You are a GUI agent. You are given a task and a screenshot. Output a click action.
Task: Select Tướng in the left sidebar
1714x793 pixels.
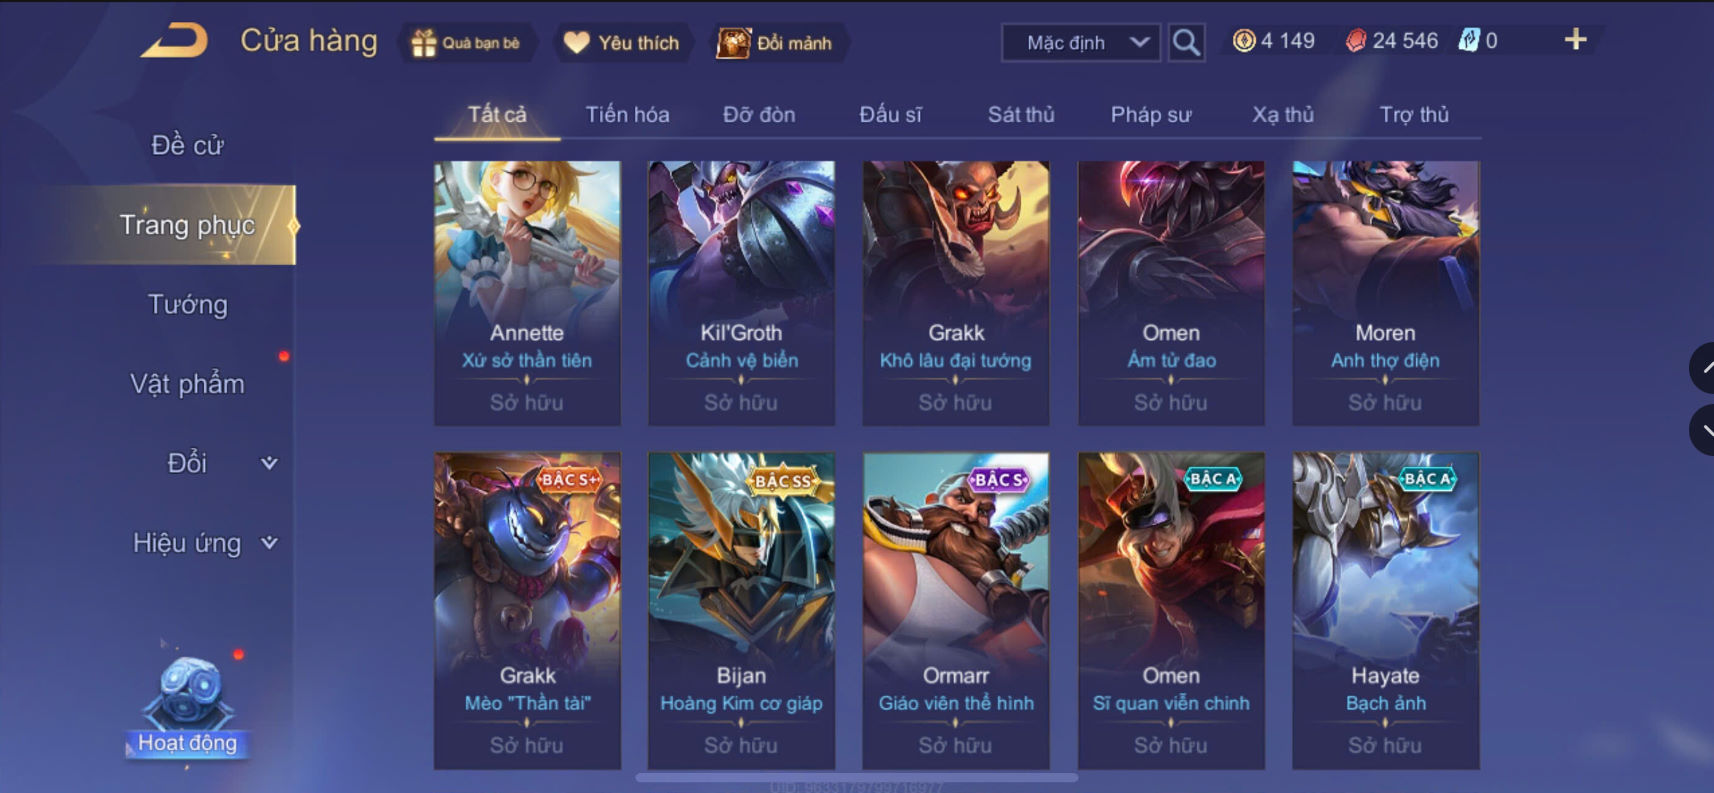[x=187, y=304]
